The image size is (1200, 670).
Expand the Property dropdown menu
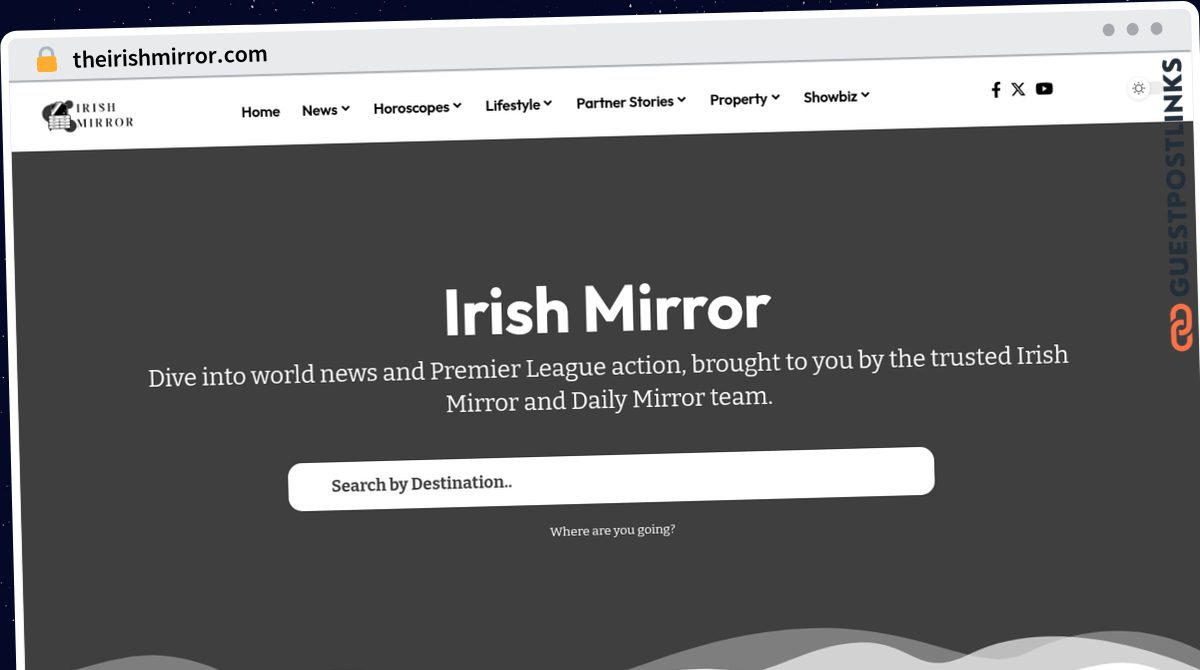(745, 99)
